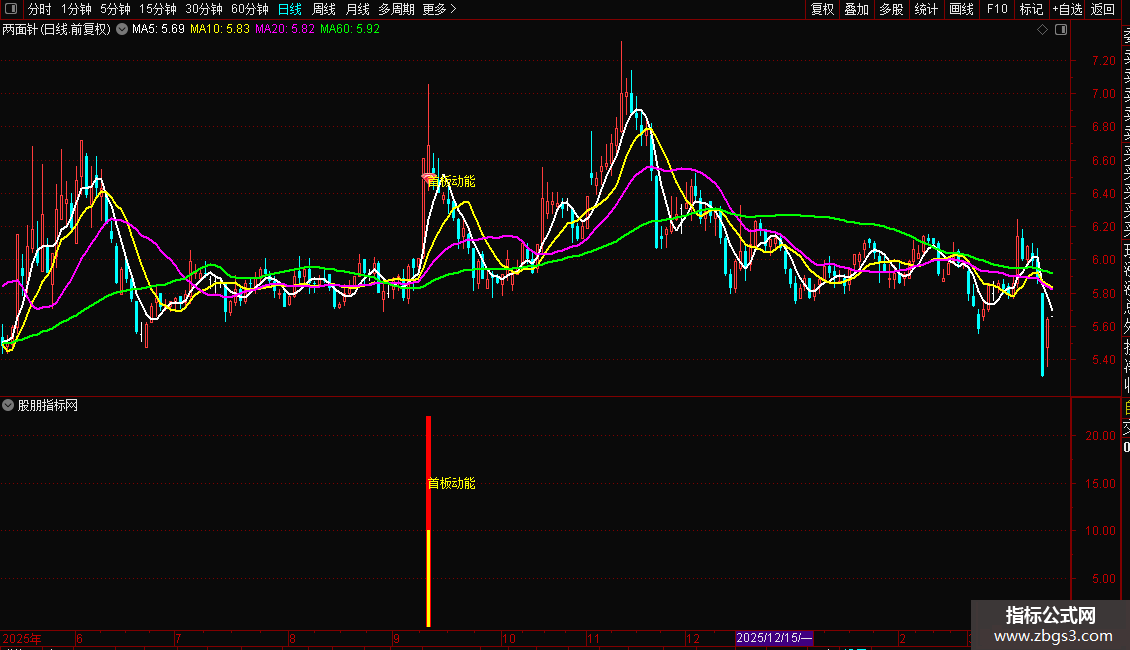Switch to 月线 monthly chart

click(x=357, y=9)
